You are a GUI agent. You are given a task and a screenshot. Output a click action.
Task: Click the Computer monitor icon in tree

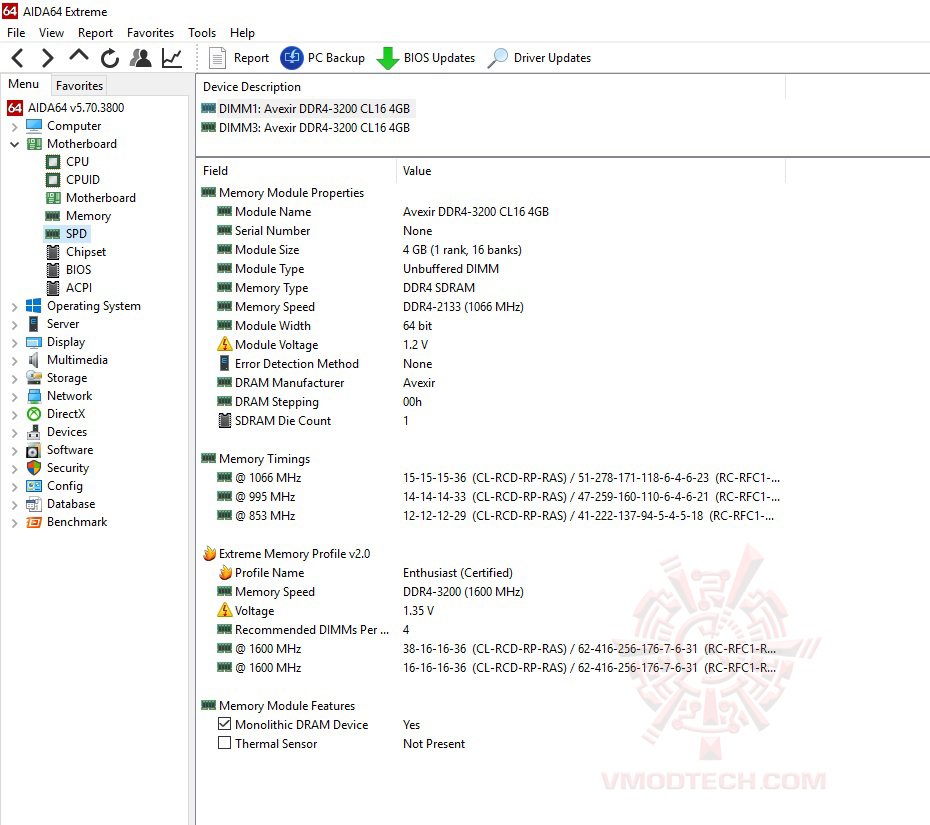[34, 126]
